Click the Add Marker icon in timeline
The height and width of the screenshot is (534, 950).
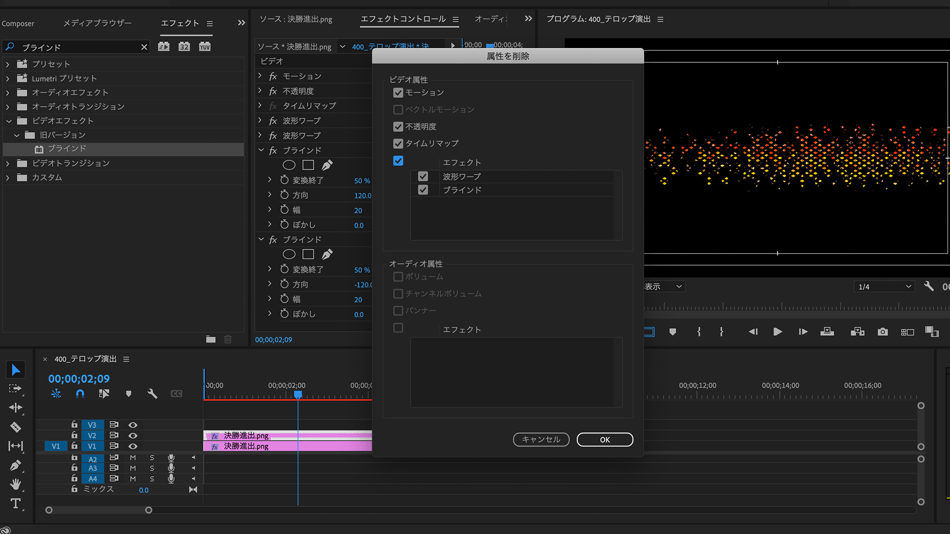tap(128, 394)
